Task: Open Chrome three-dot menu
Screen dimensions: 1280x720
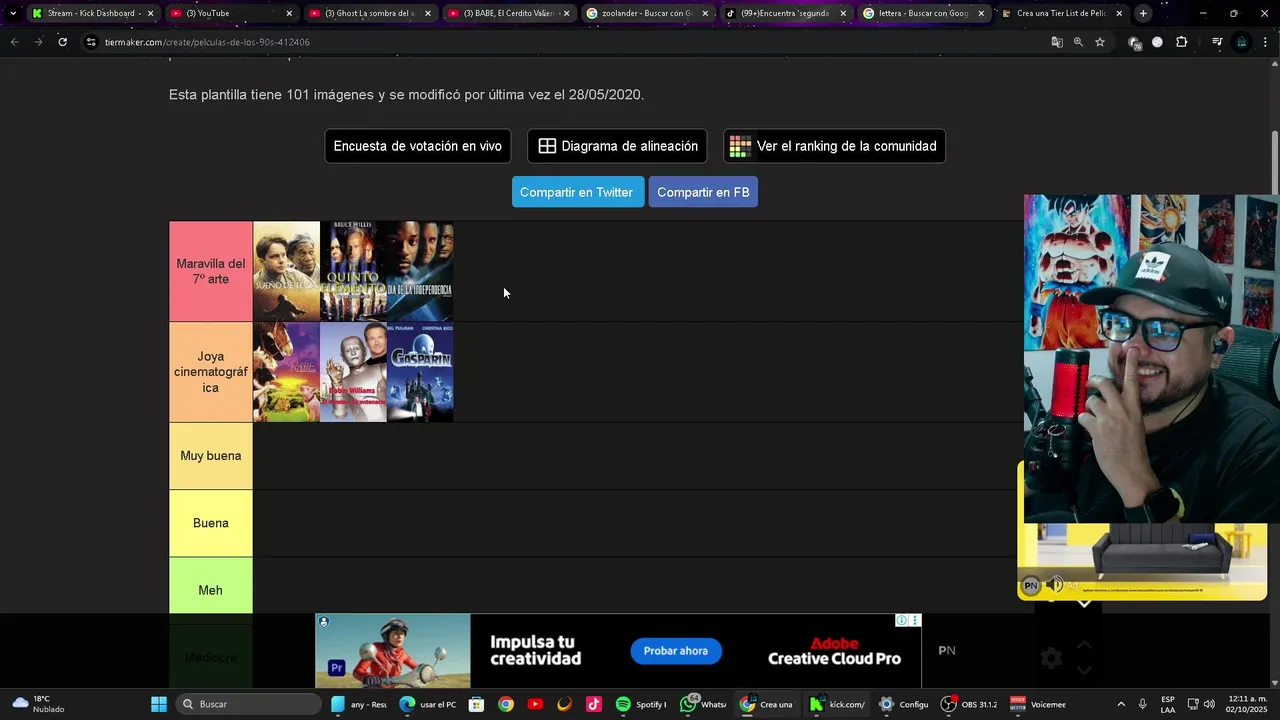Action: (x=1265, y=42)
